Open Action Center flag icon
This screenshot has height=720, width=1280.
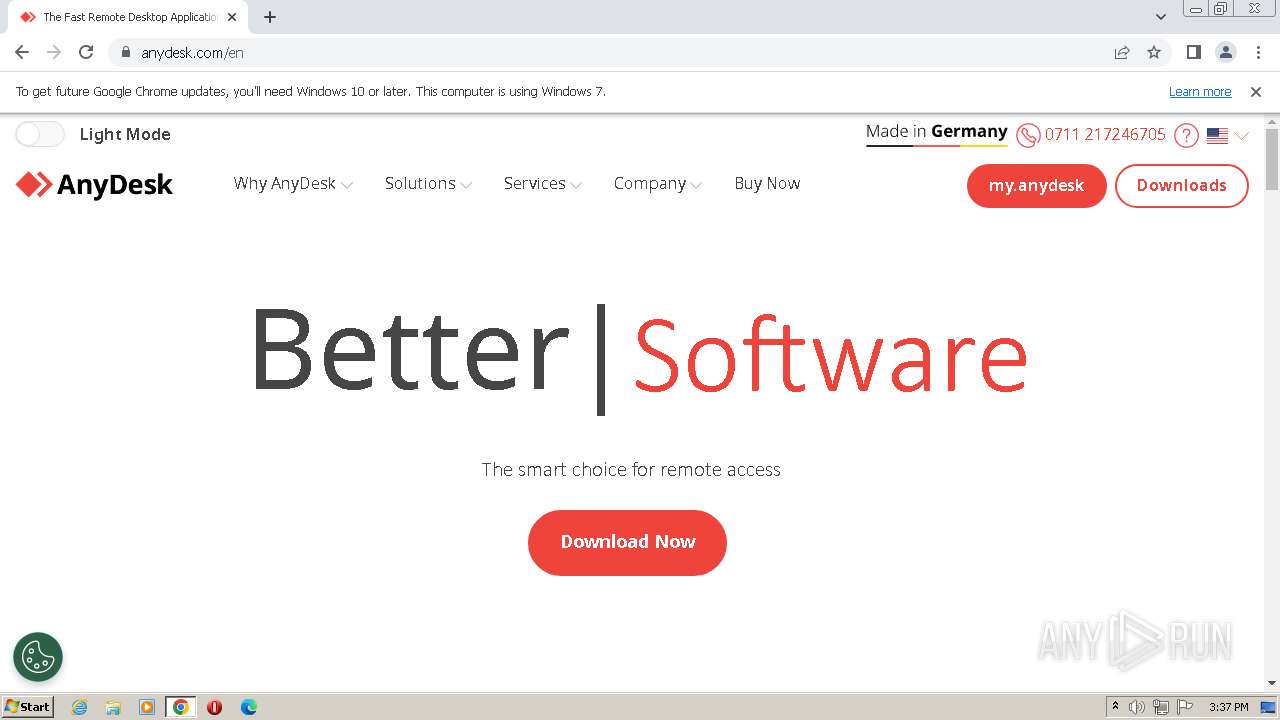[x=1185, y=707]
